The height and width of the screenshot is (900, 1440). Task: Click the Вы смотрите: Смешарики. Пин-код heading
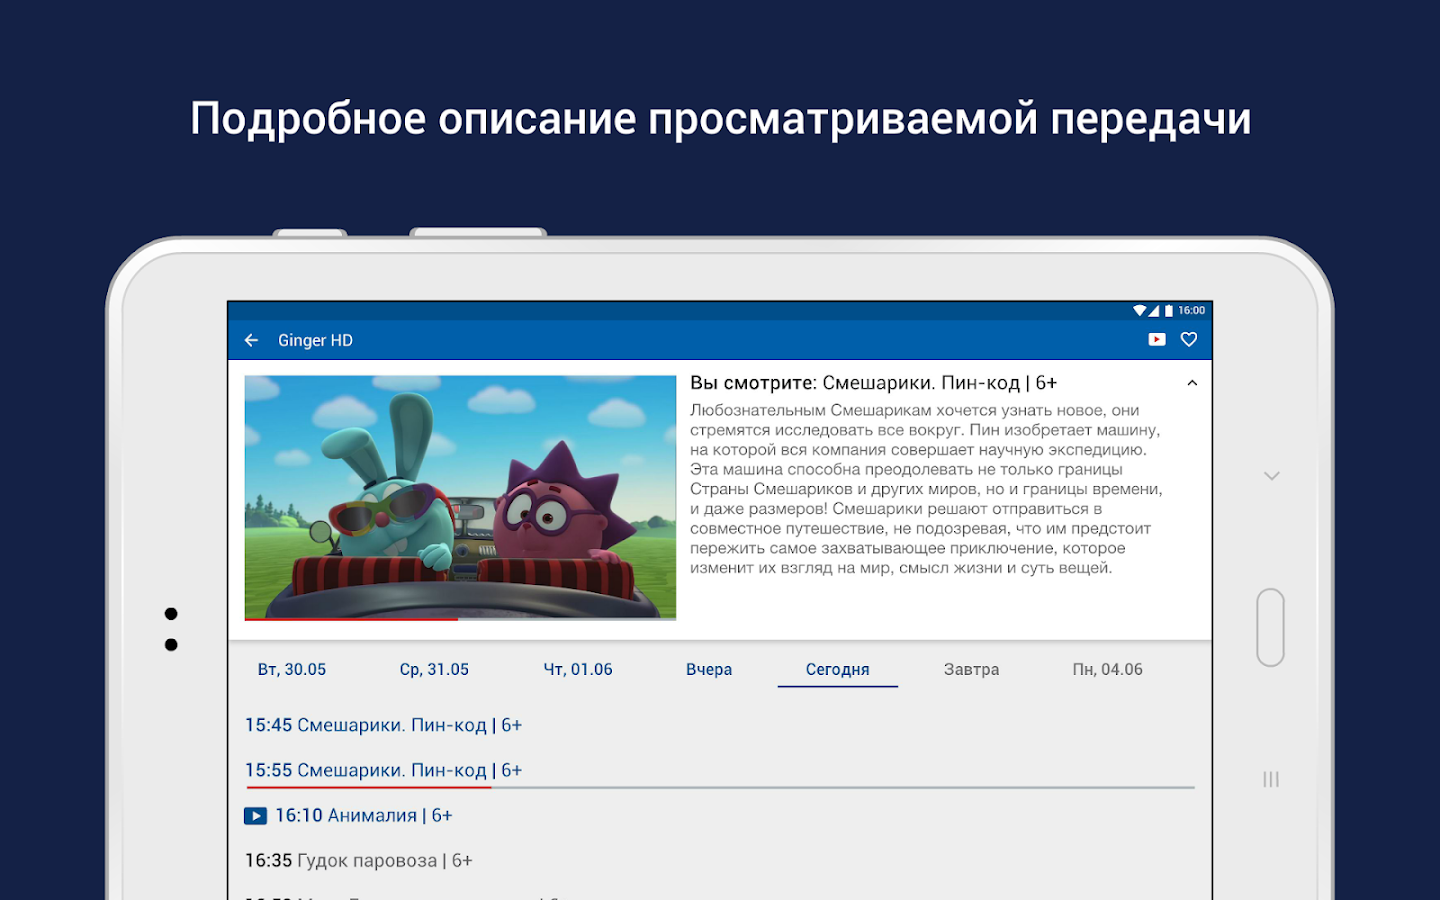873,383
